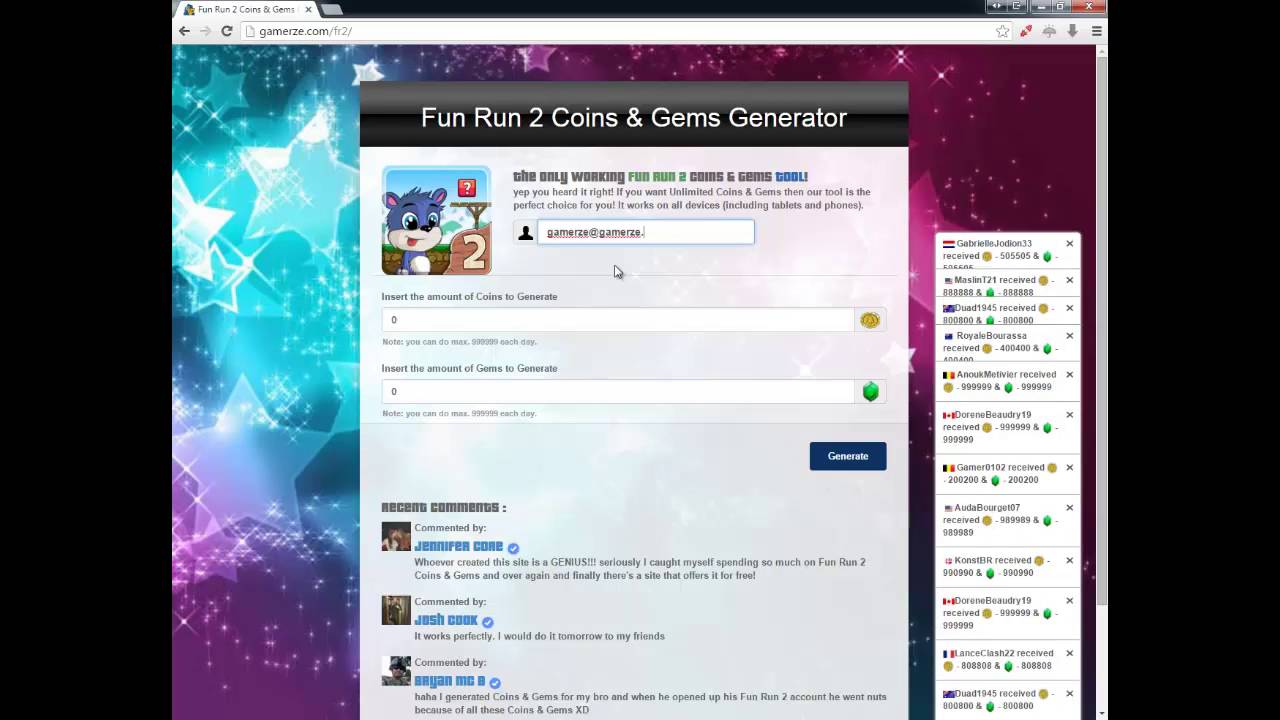Click Bryan Mc B's avatar picture
Image resolution: width=1280 pixels, height=720 pixels.
396,671
